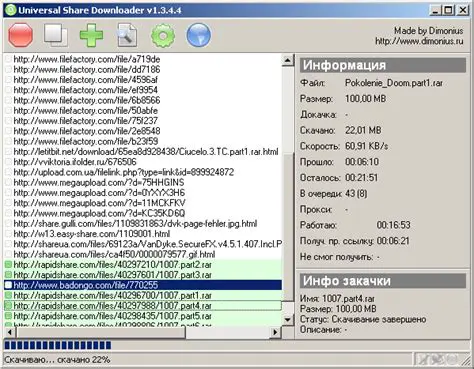Click the Инфо закачки panel header
Screen dimensions: 474x369
(382, 281)
